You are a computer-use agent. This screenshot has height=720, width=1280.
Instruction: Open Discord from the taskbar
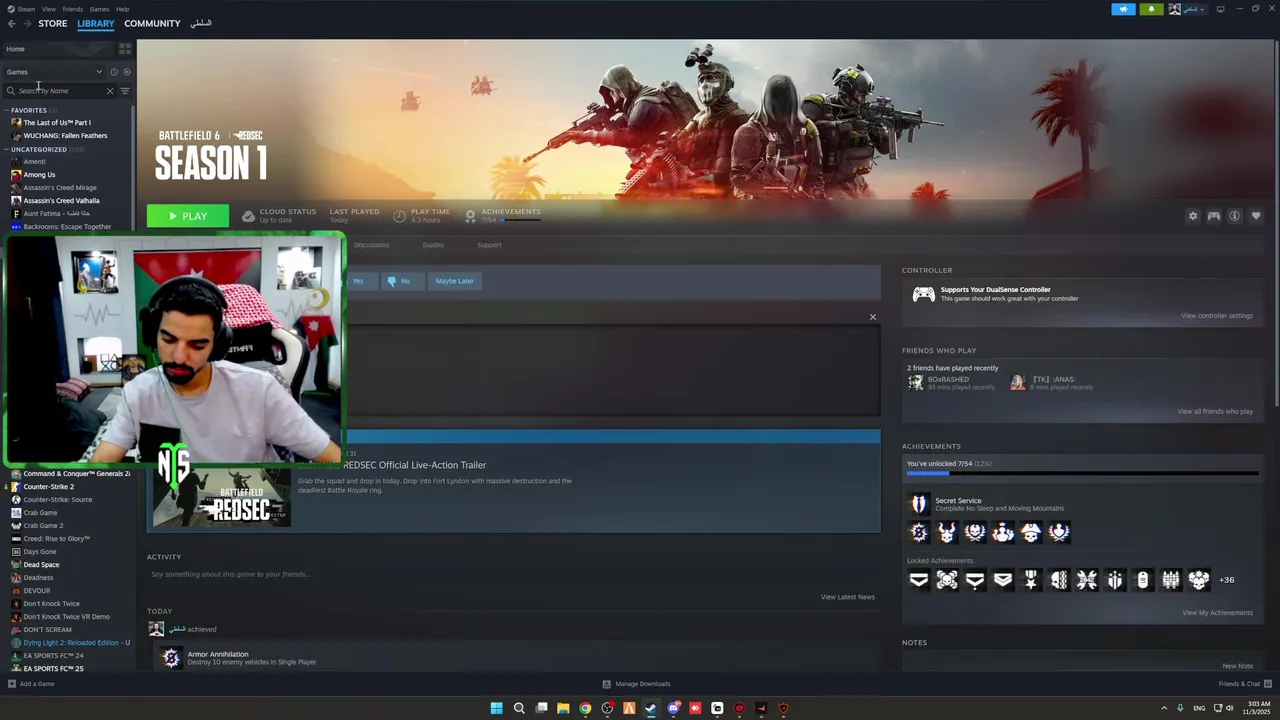point(673,708)
